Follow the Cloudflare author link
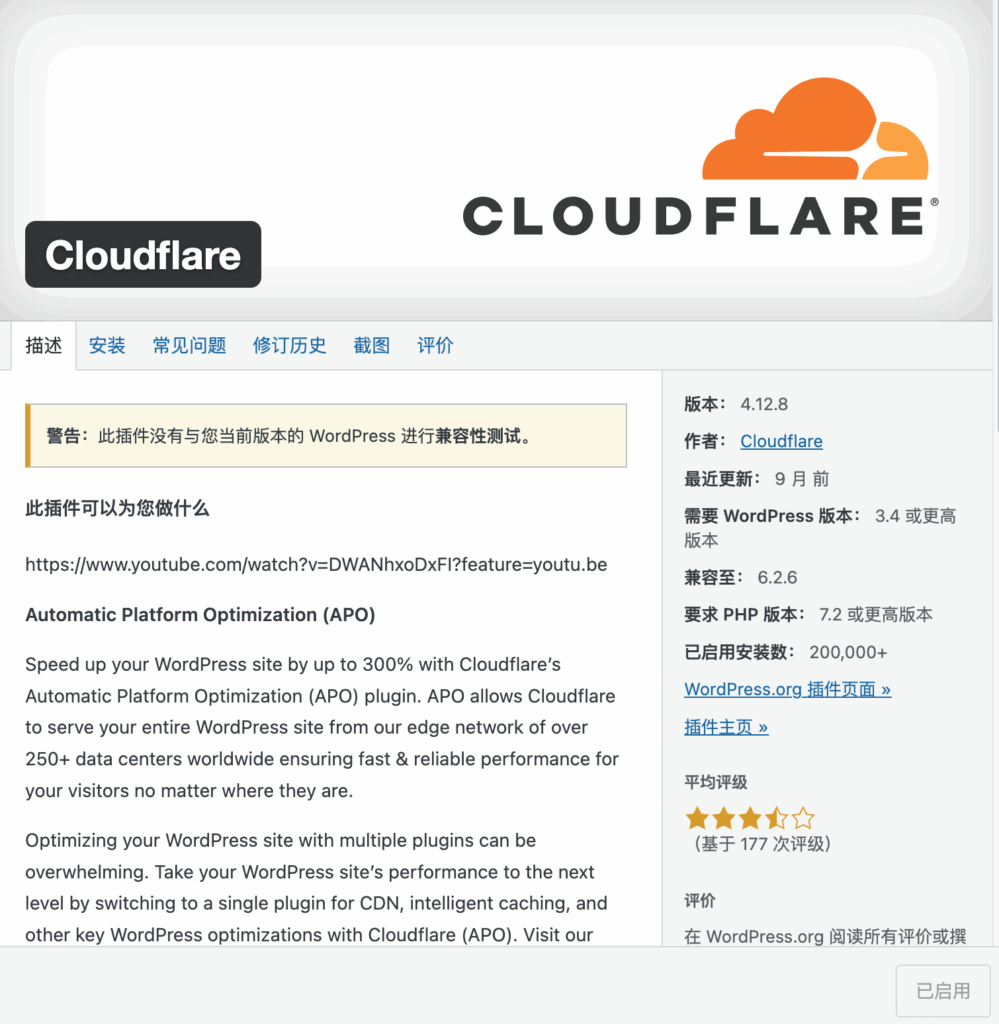Image resolution: width=999 pixels, height=1024 pixels. coord(781,441)
